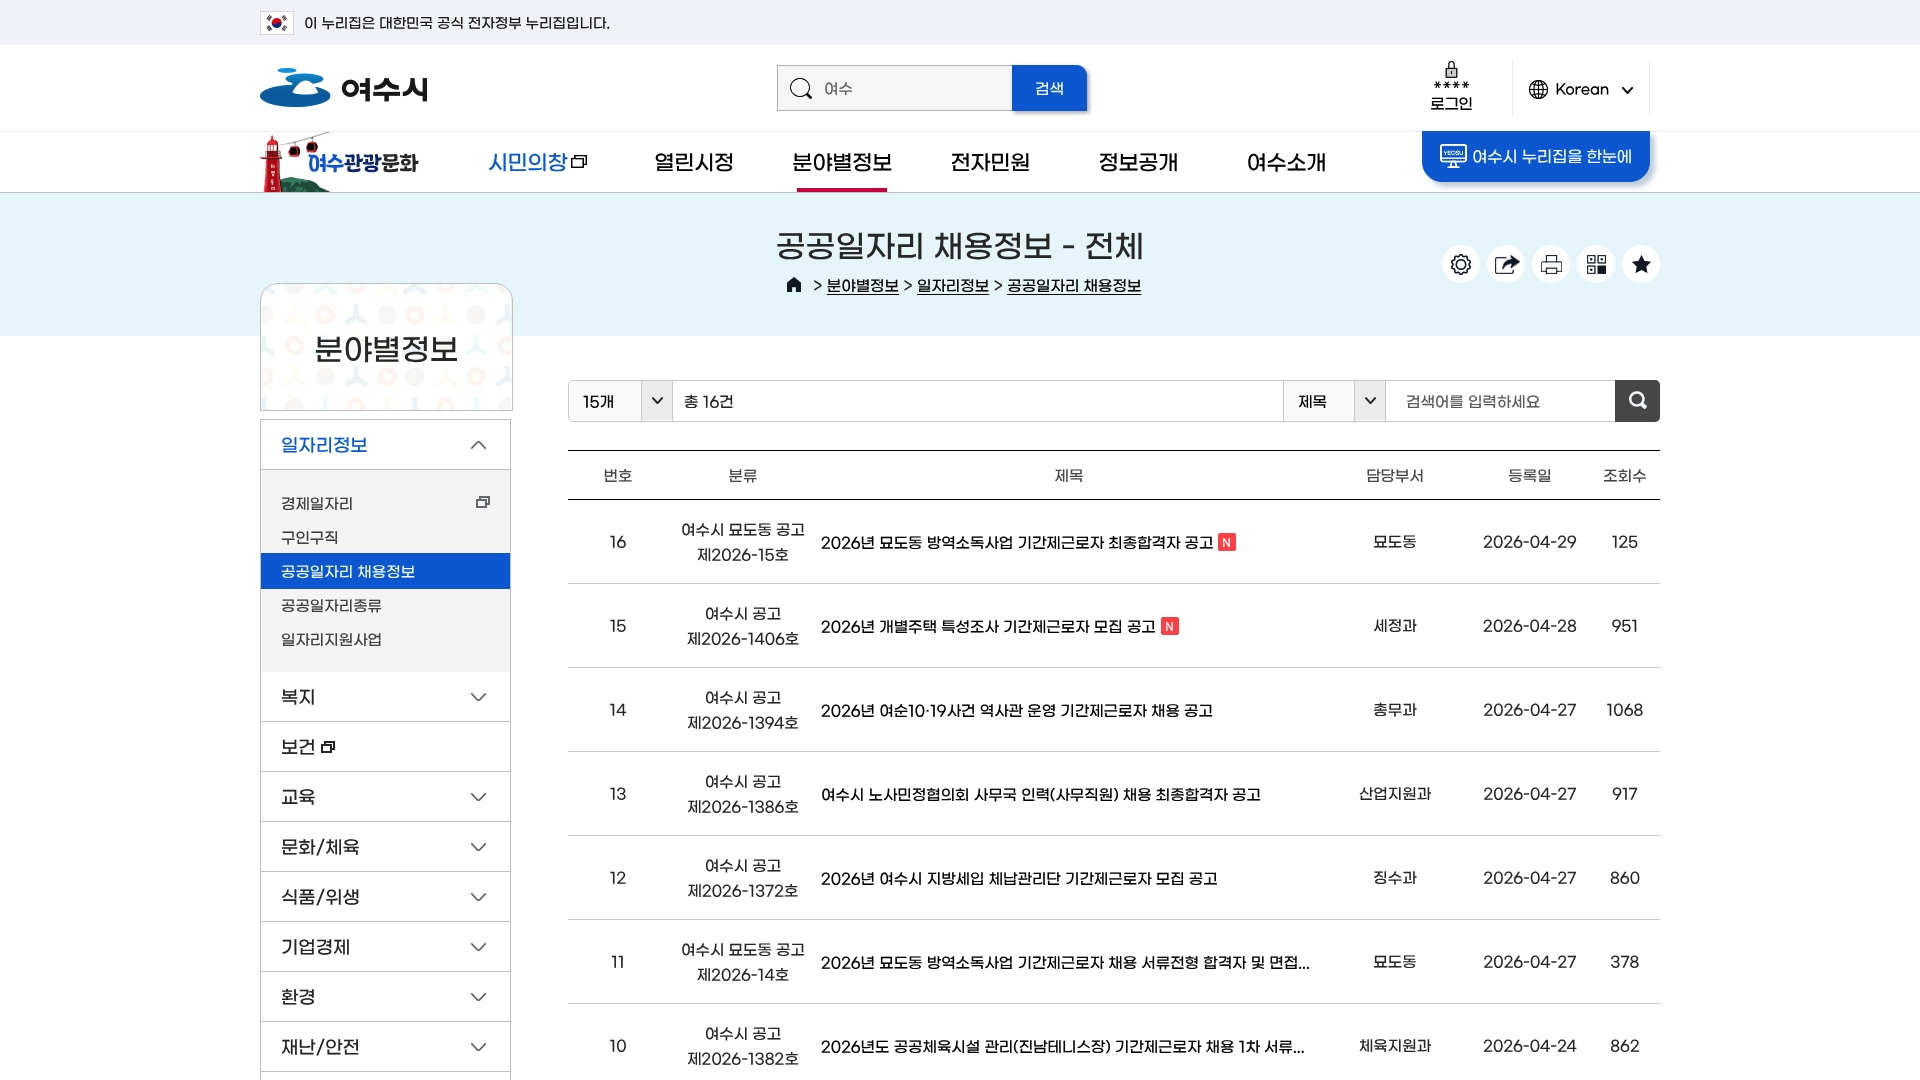This screenshot has height=1080, width=1920.
Task: Expand the 식품/위생 sidebar section
Action: (385, 897)
